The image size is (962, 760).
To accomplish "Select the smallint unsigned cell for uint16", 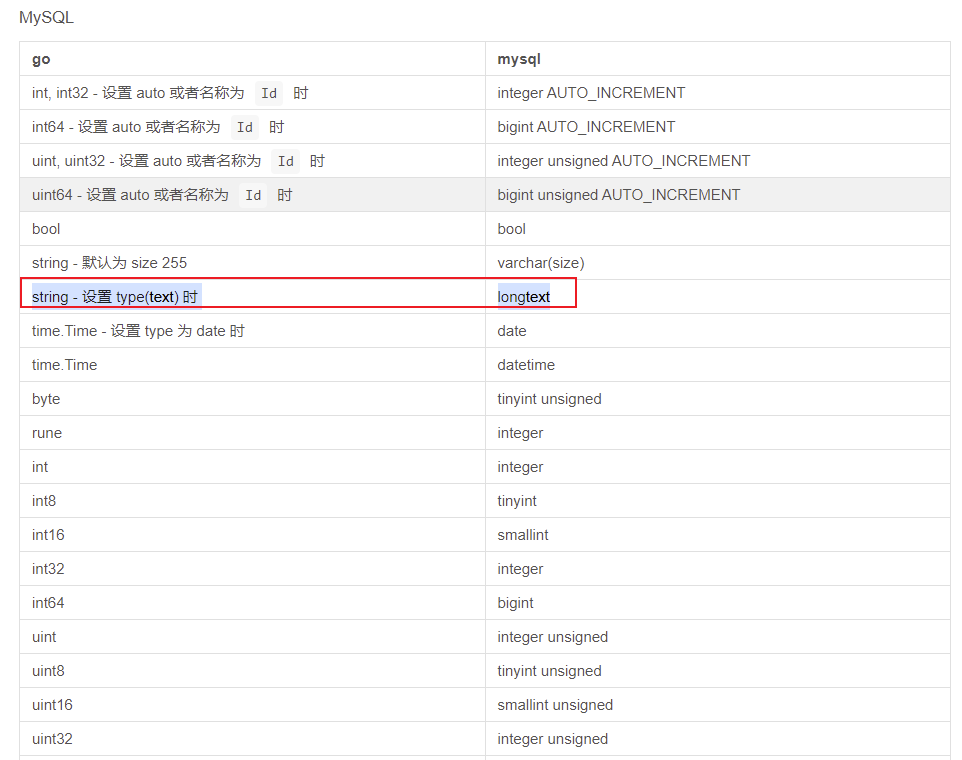I will [555, 704].
